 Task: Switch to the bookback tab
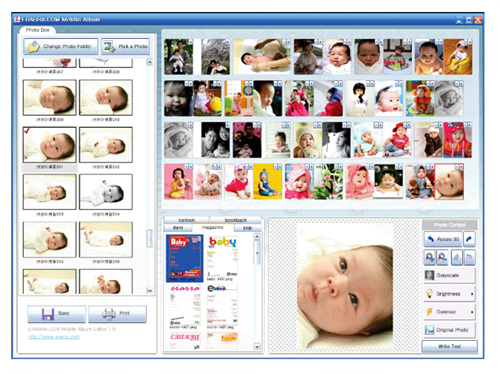click(x=236, y=220)
